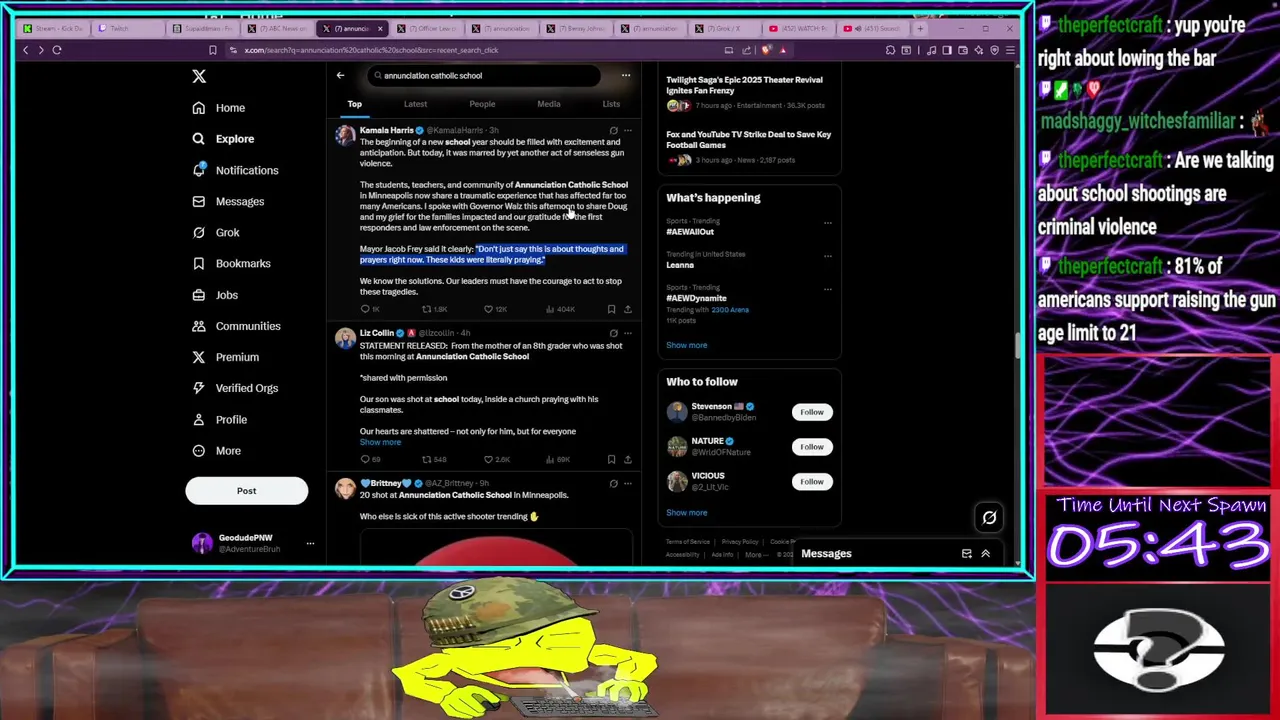Bookmark the Liz Collin post
The height and width of the screenshot is (720, 1280).
pyautogui.click(x=611, y=459)
